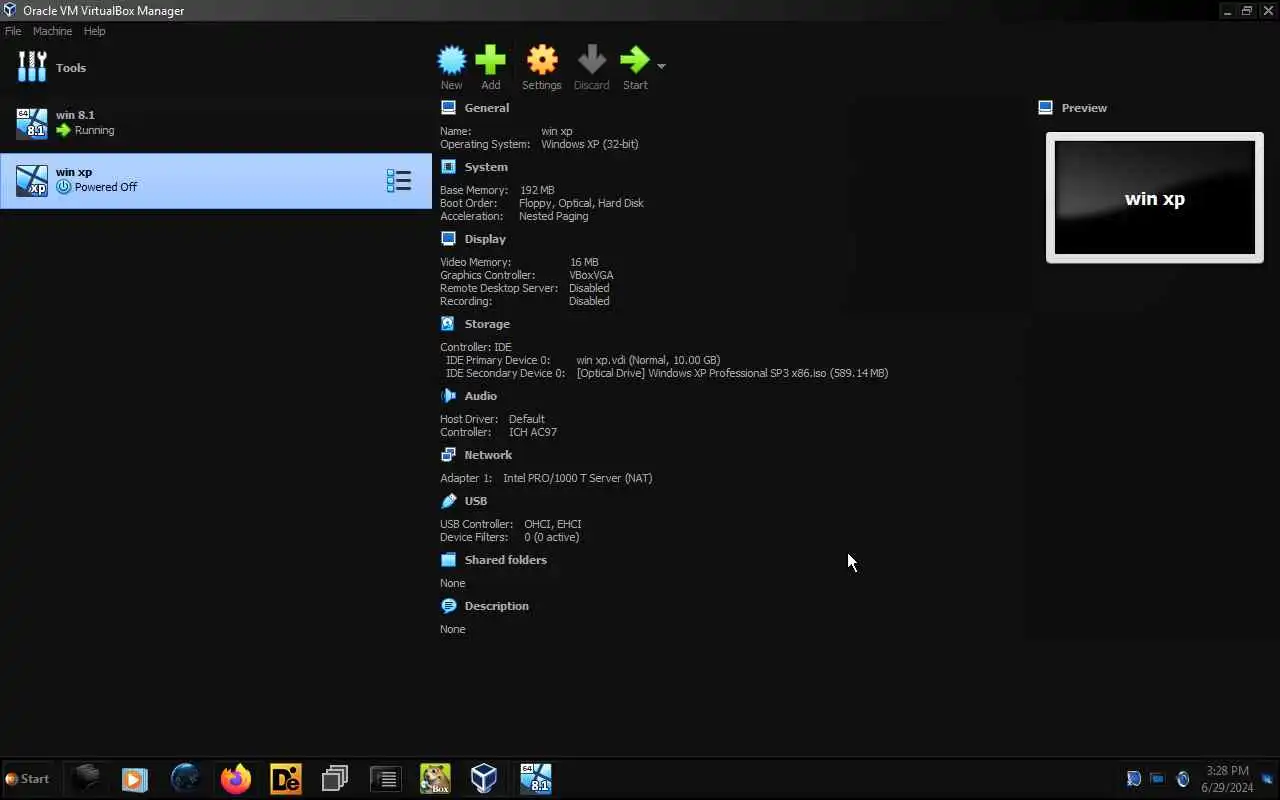Open the General section header link

click(x=487, y=108)
